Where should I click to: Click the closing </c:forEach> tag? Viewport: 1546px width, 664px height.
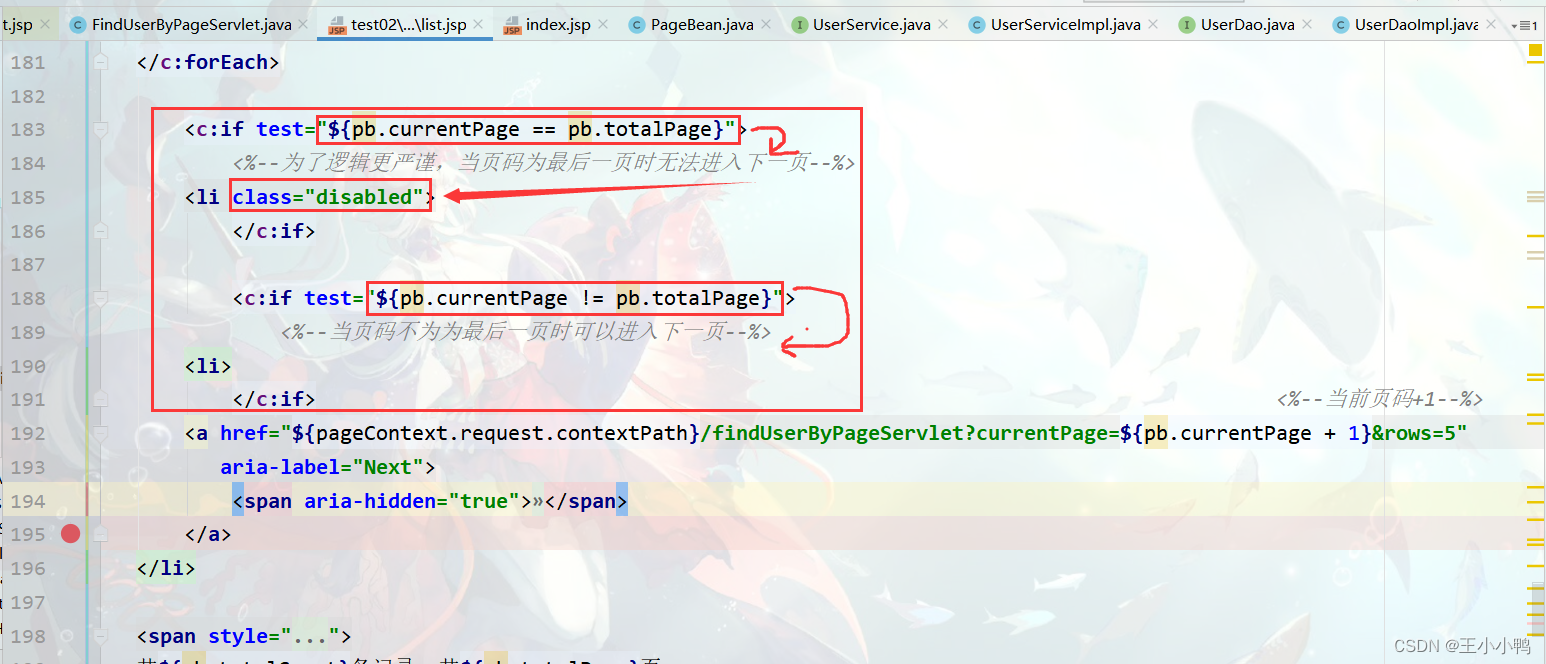coord(208,62)
